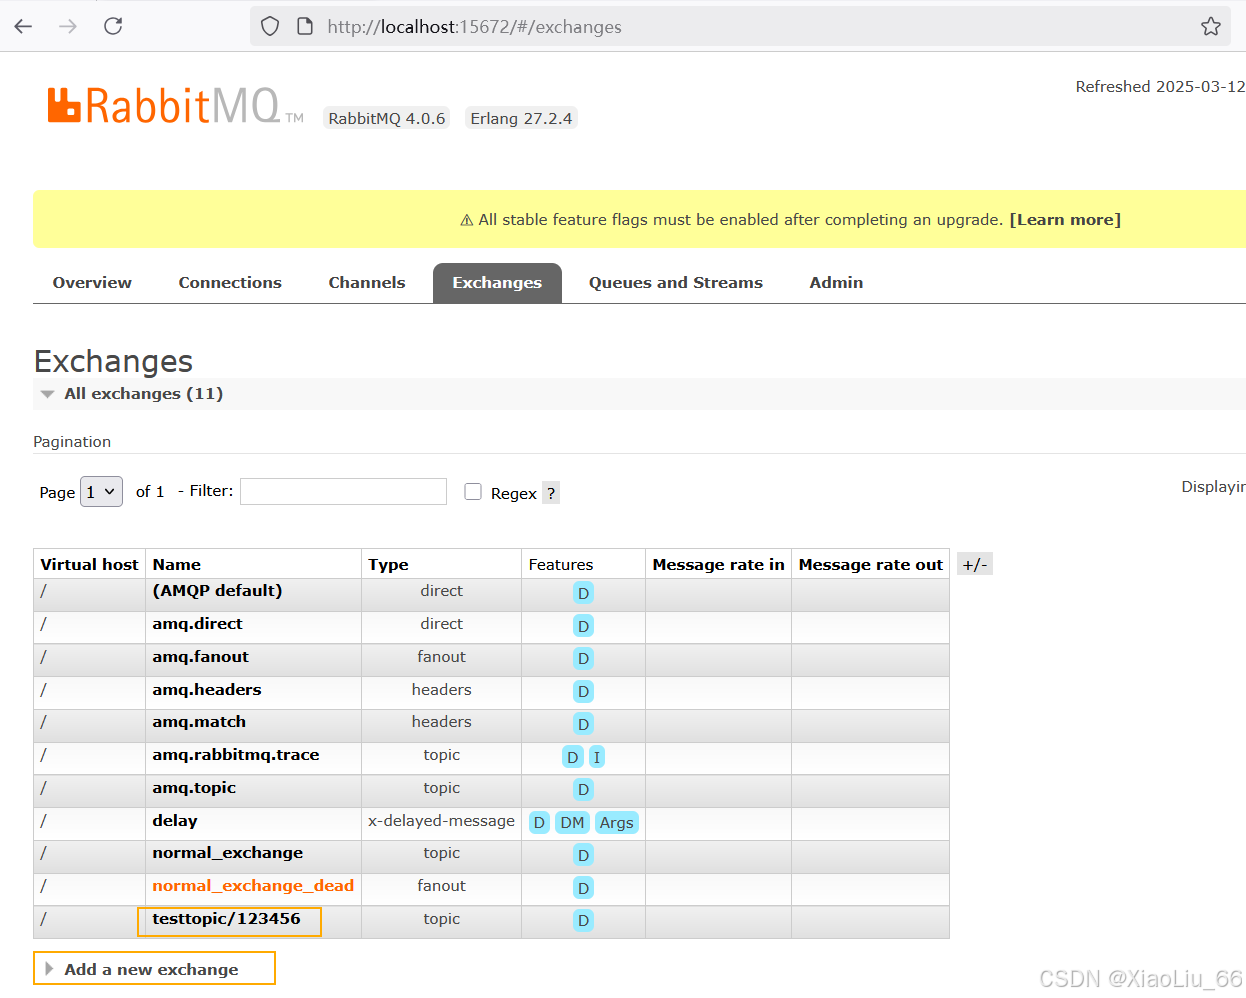Click the Learn more link in the banner
Viewport: 1246px width, 998px height.
pos(1064,219)
